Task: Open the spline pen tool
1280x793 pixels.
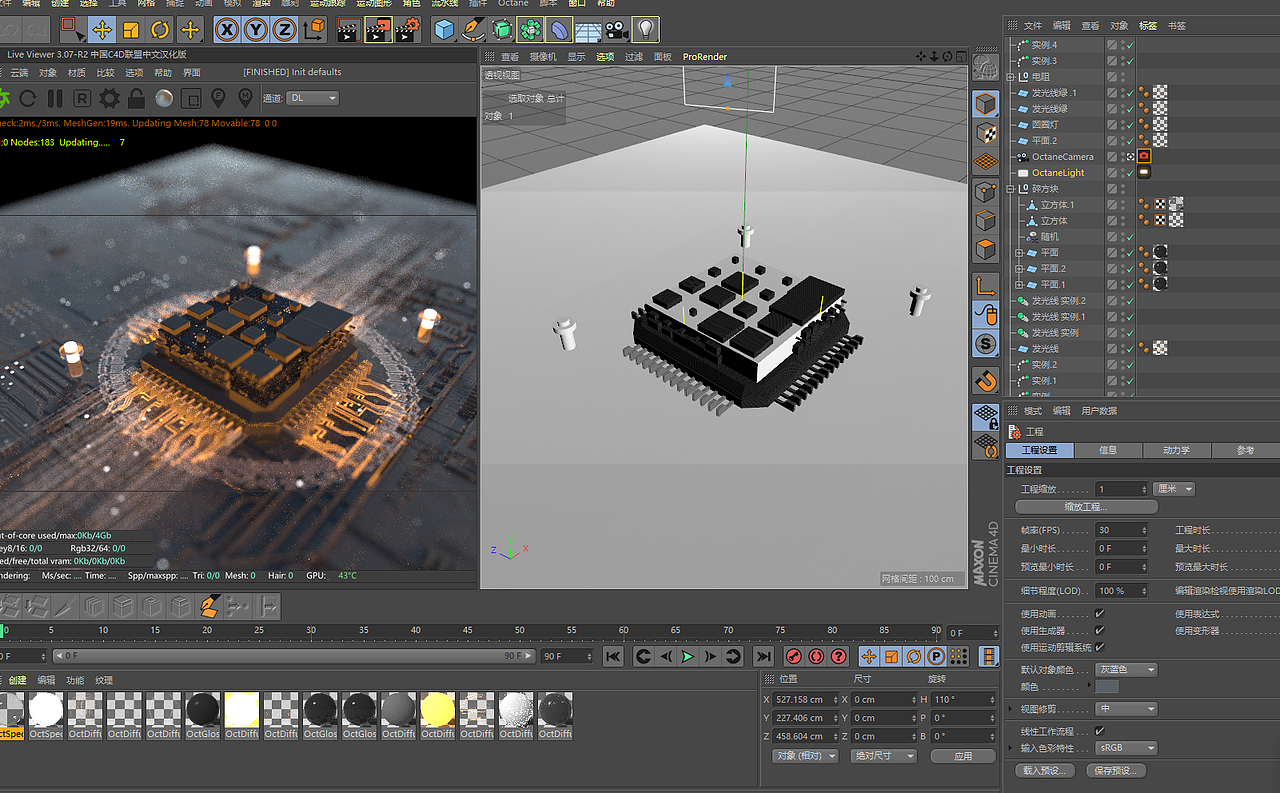Action: click(474, 30)
